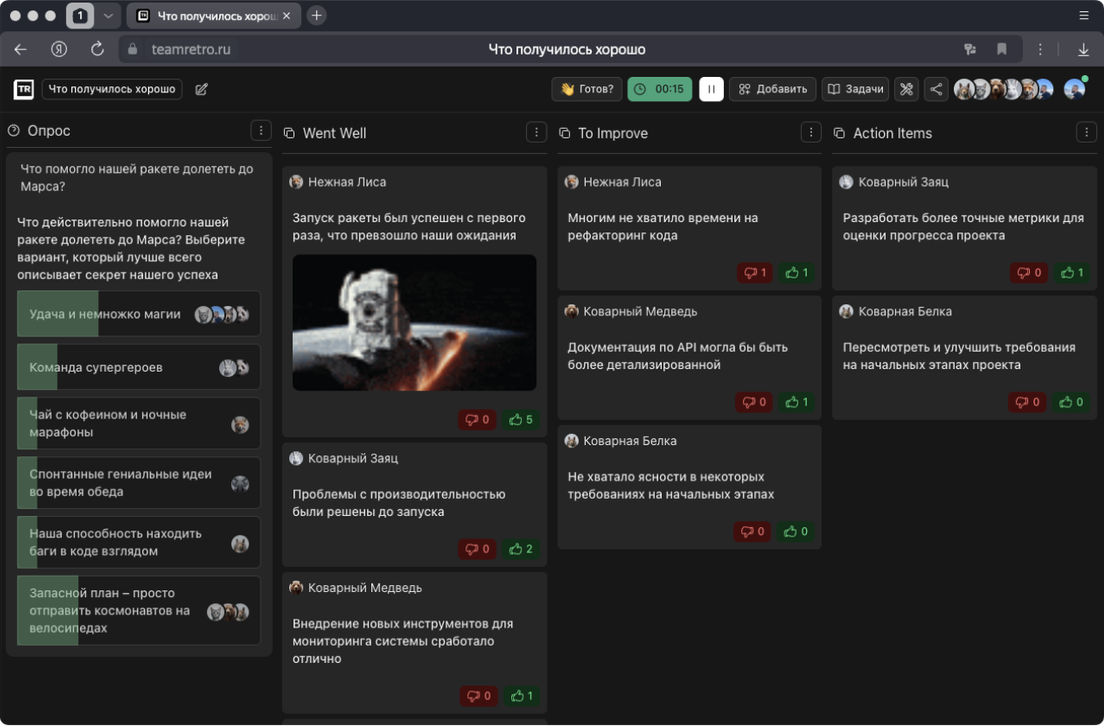
Task: Open To Improve column three-dot menu
Action: [811, 132]
